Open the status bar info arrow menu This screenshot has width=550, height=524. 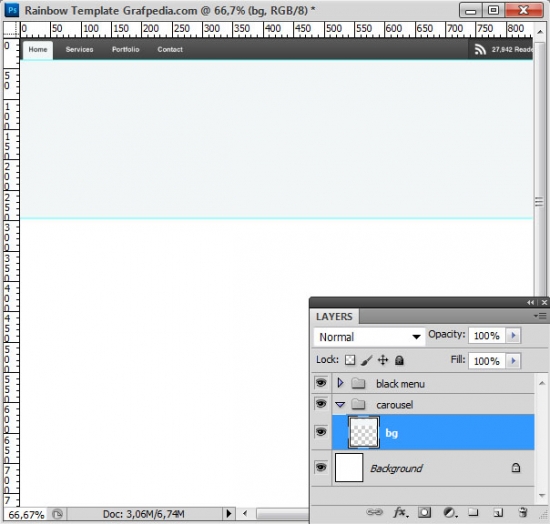tap(229, 514)
